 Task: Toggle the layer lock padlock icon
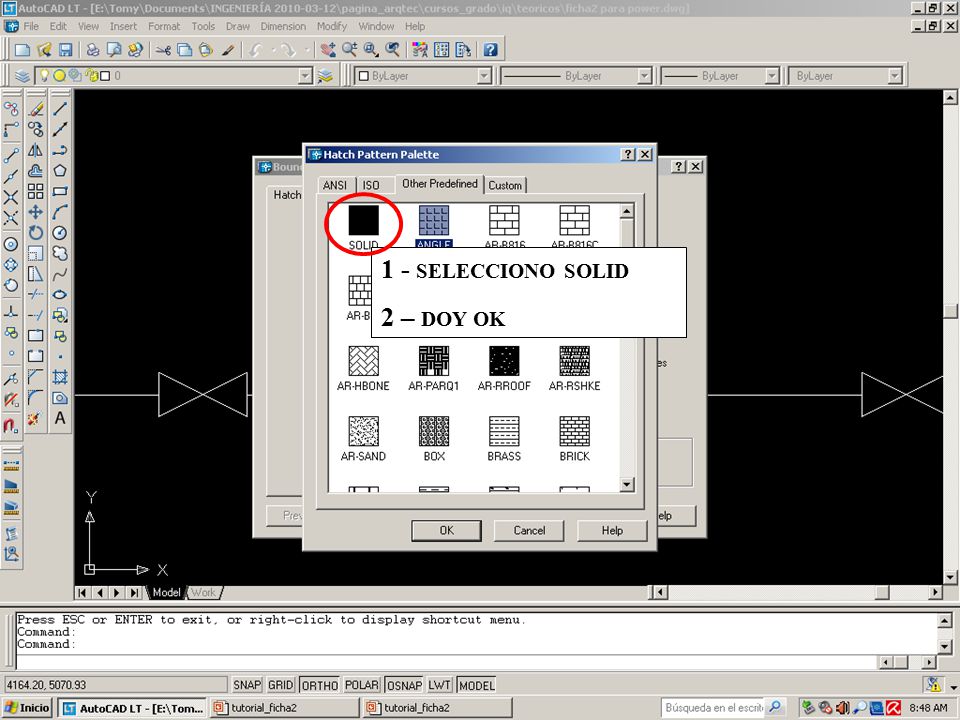click(x=92, y=76)
